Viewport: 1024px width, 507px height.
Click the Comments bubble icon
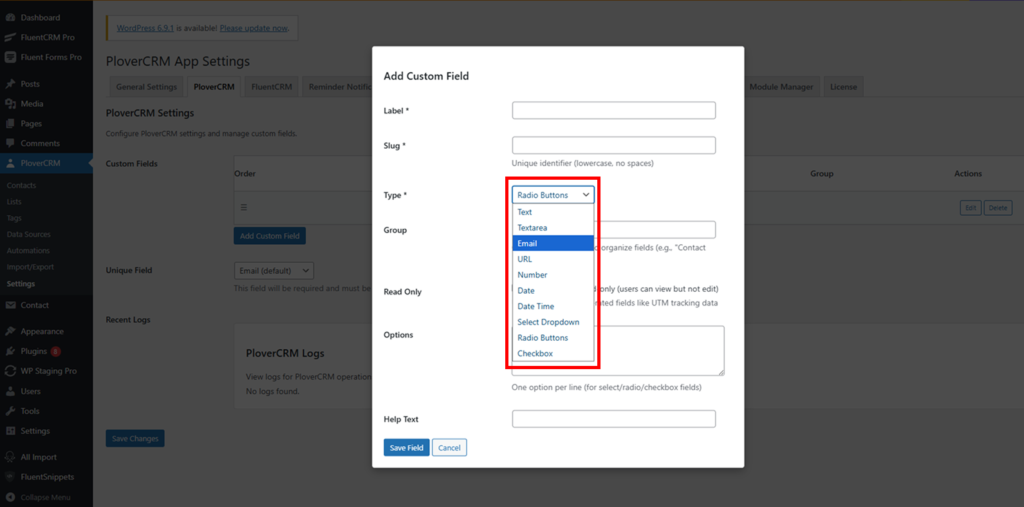(10, 143)
